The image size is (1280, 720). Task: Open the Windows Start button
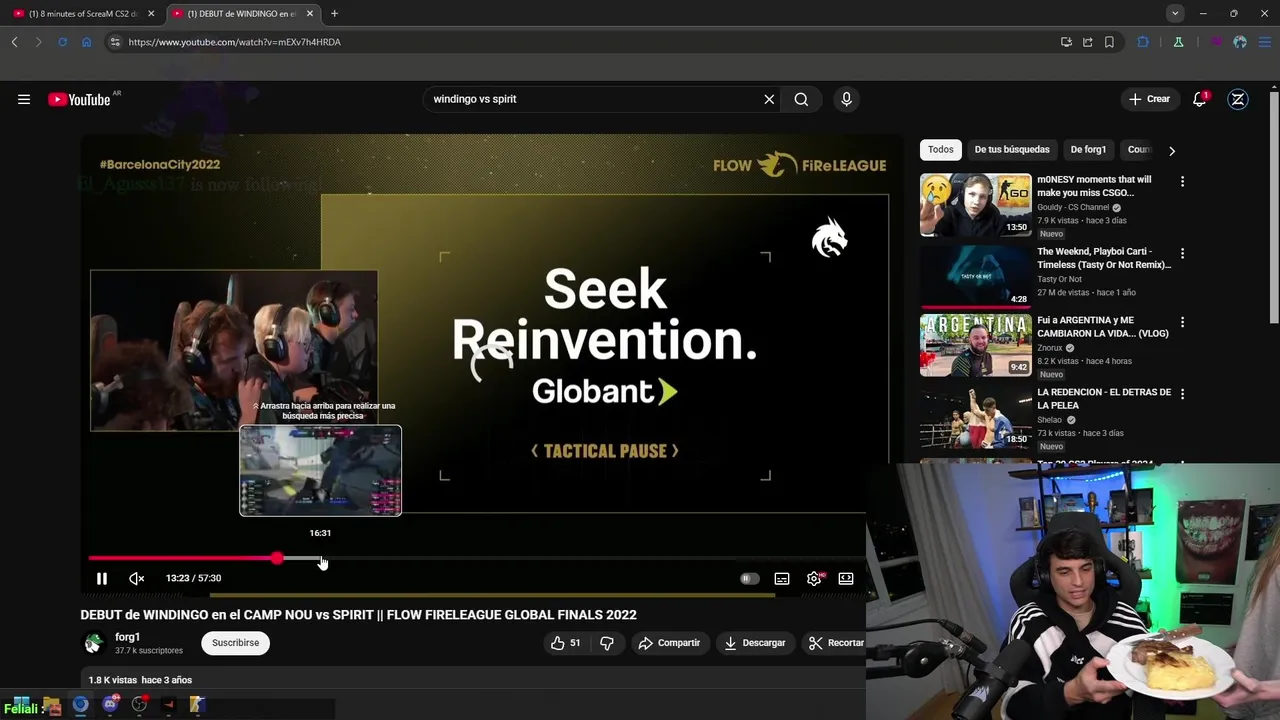pyautogui.click(x=21, y=704)
